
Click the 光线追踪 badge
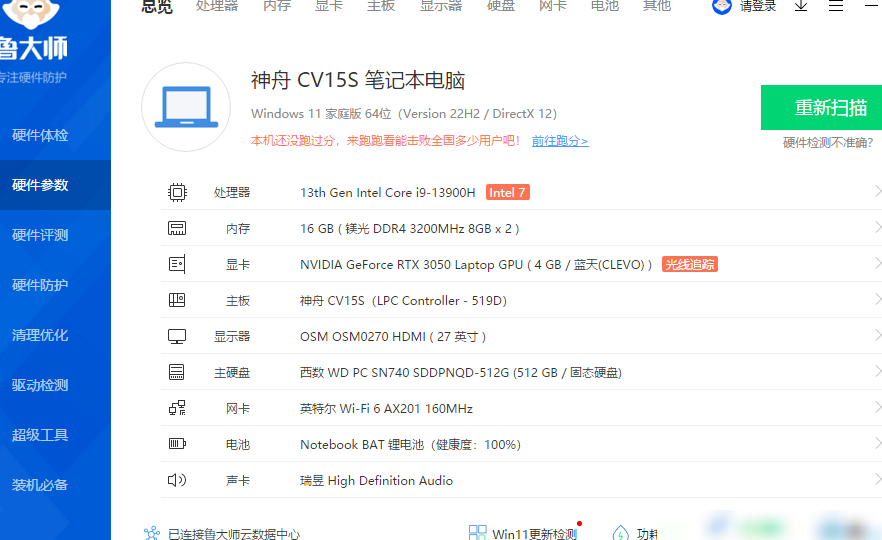690,264
